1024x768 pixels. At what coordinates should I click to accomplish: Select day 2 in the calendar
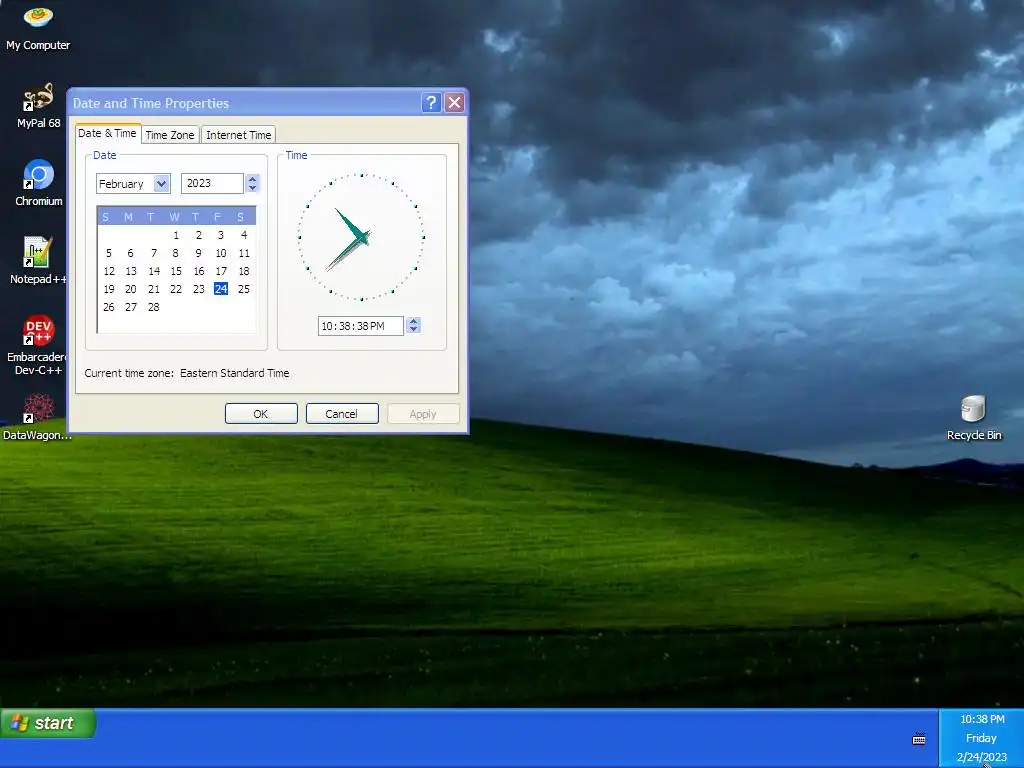click(x=199, y=235)
